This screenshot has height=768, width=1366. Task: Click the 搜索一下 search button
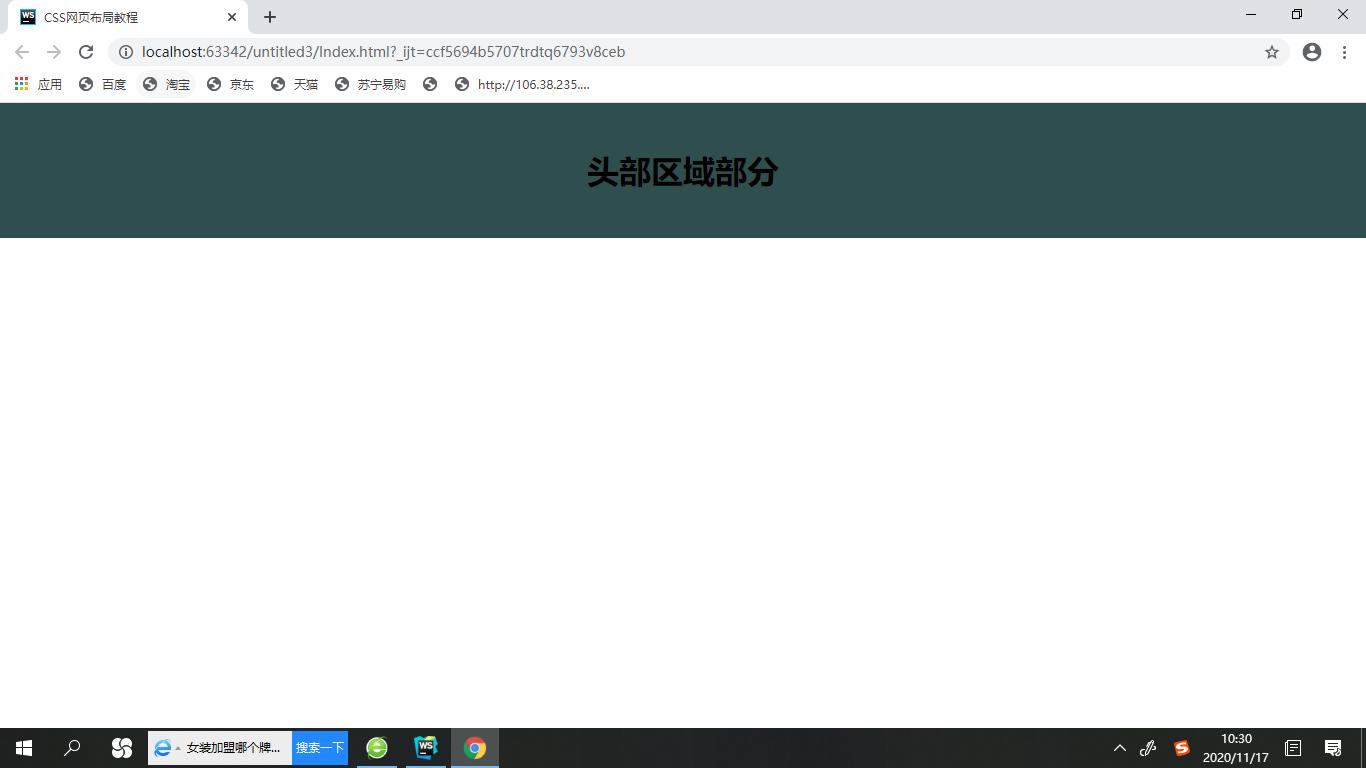(318, 747)
